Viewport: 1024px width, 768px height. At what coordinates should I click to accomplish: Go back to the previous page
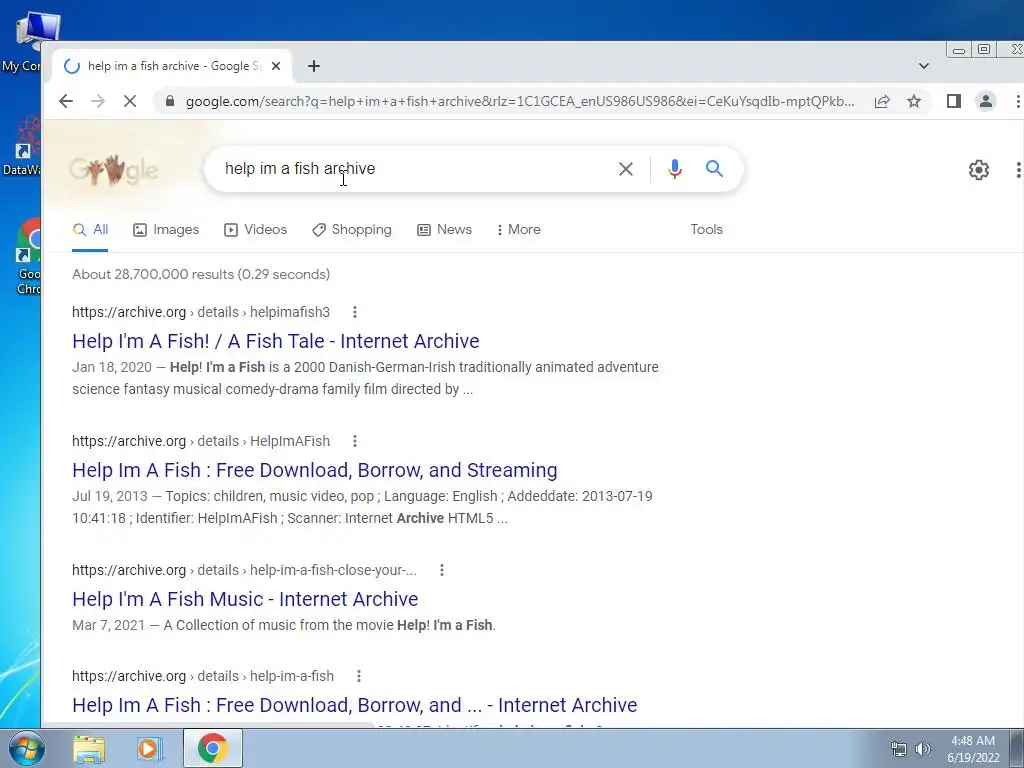tap(66, 101)
